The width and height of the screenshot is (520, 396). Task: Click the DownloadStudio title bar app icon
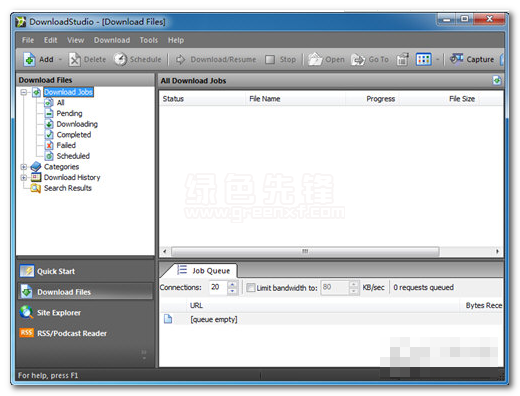(20, 22)
